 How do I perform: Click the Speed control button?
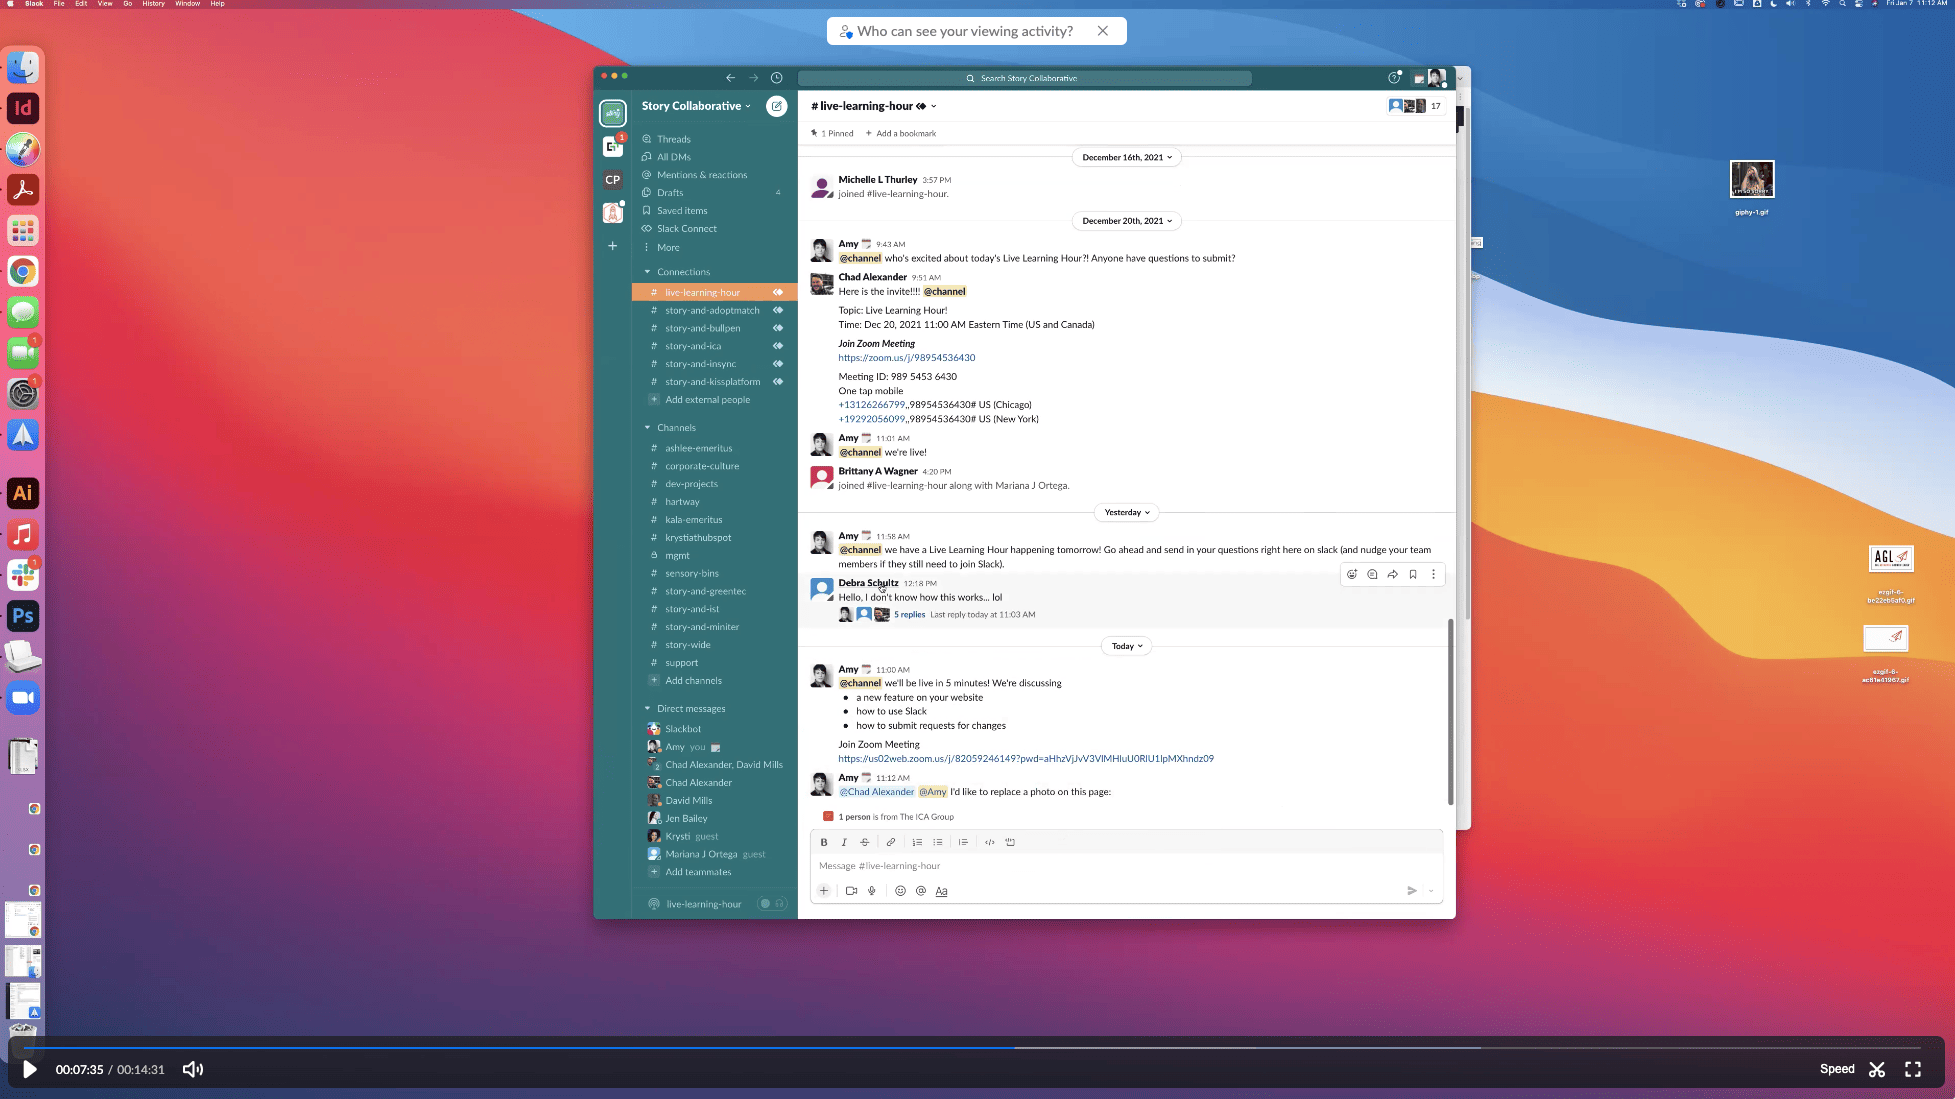[1837, 1069]
